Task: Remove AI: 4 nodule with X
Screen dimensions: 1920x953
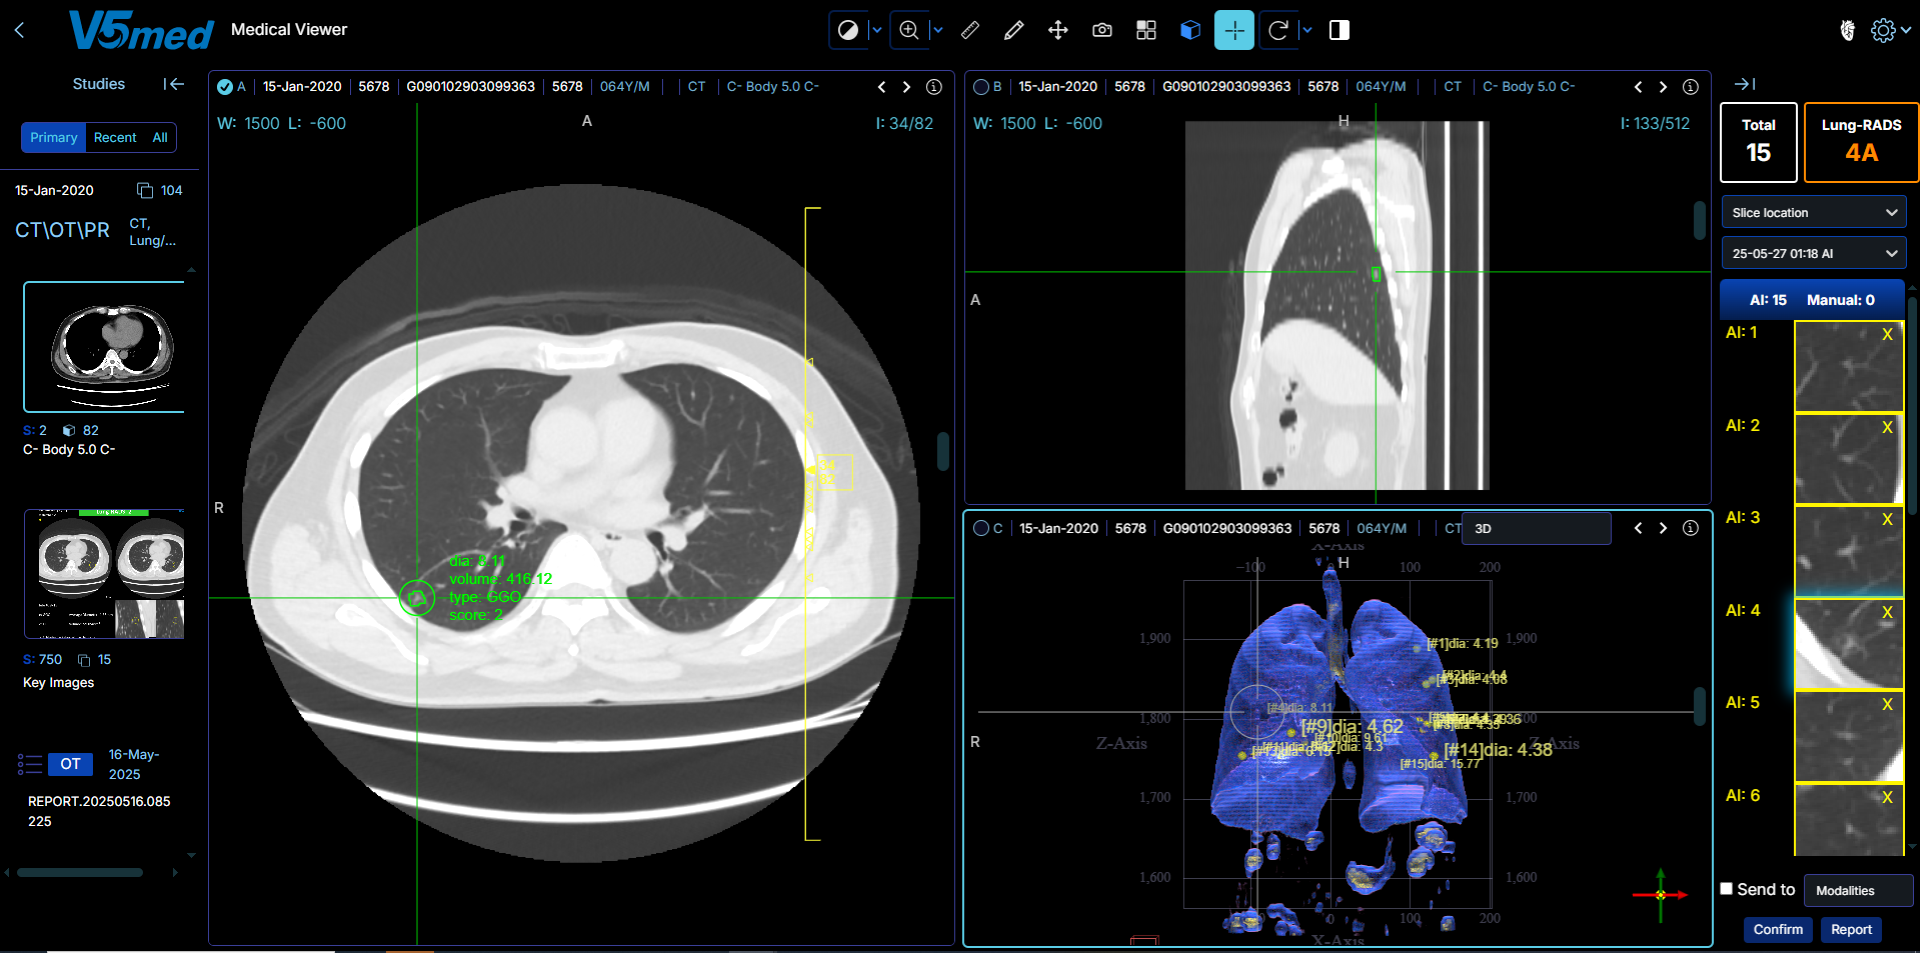Action: click(1887, 612)
